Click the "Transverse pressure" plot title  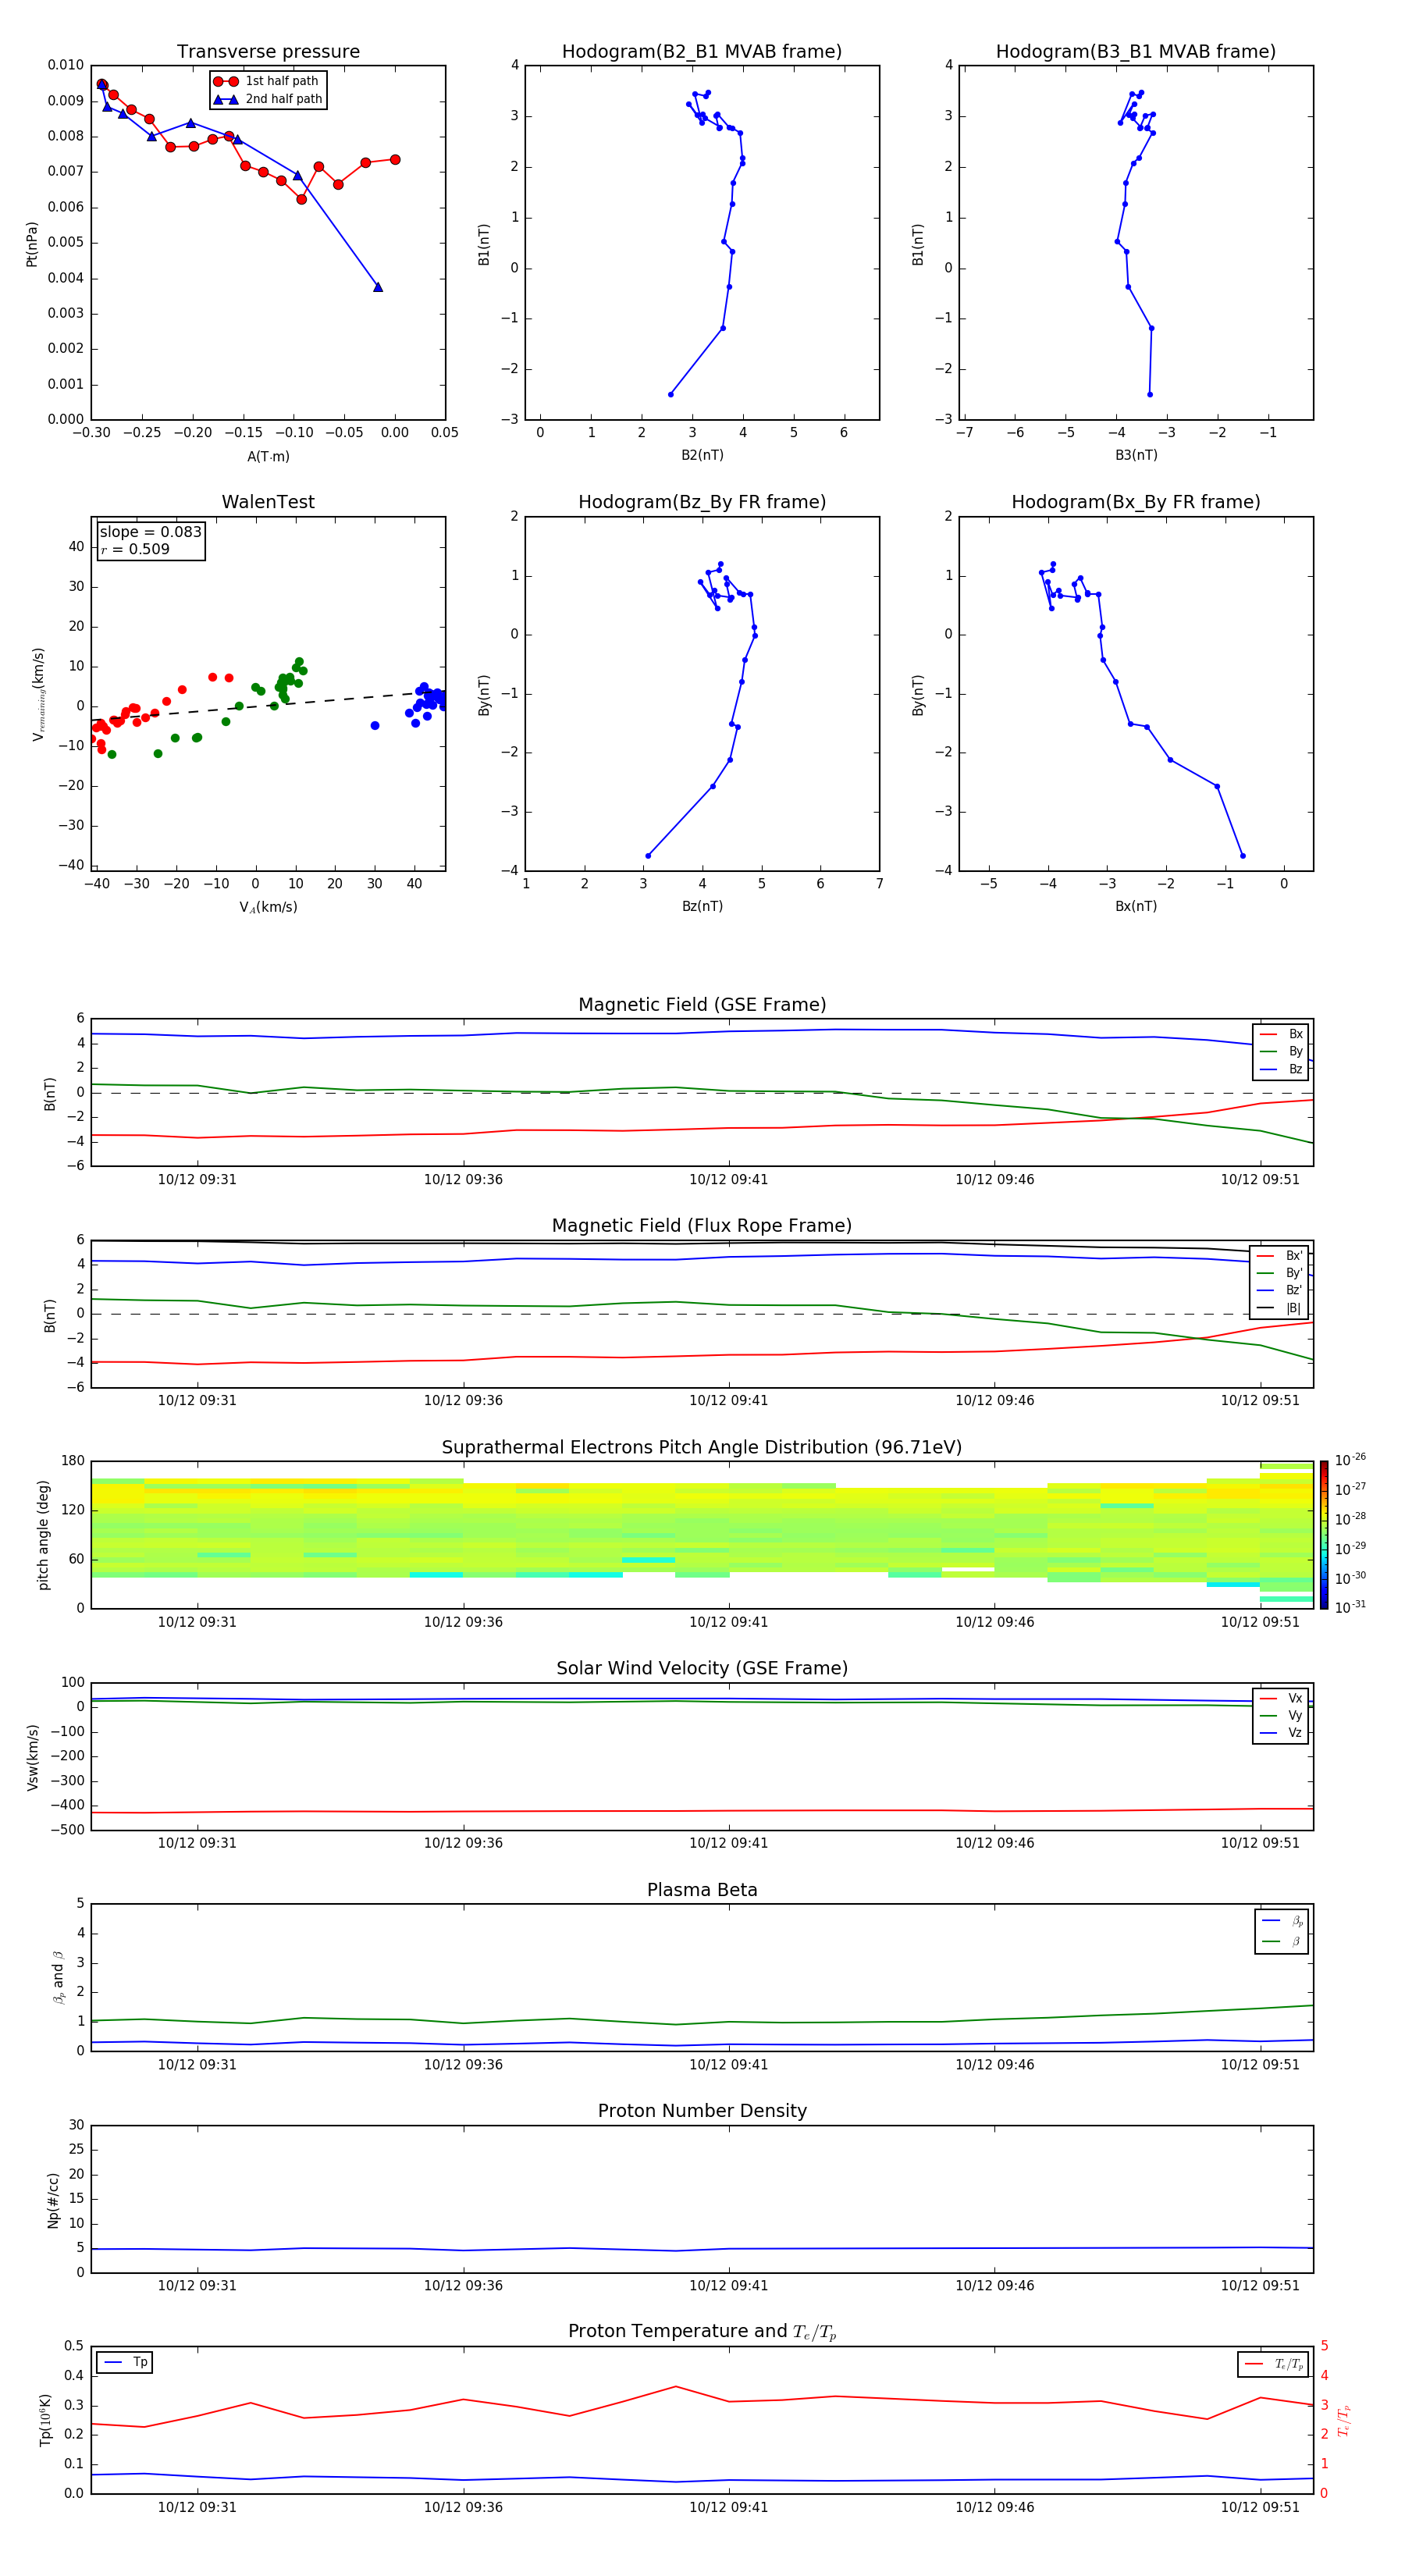click(268, 52)
